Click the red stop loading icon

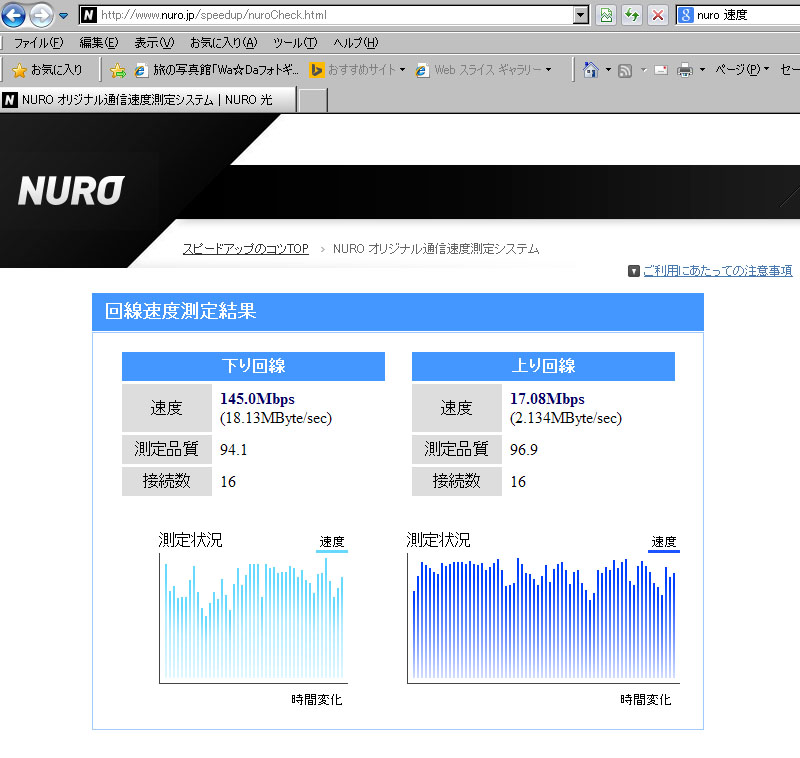658,15
